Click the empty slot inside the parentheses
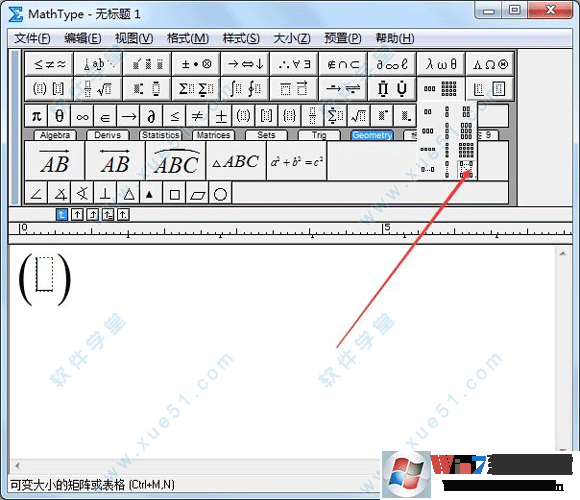580x500 pixels. (45, 274)
